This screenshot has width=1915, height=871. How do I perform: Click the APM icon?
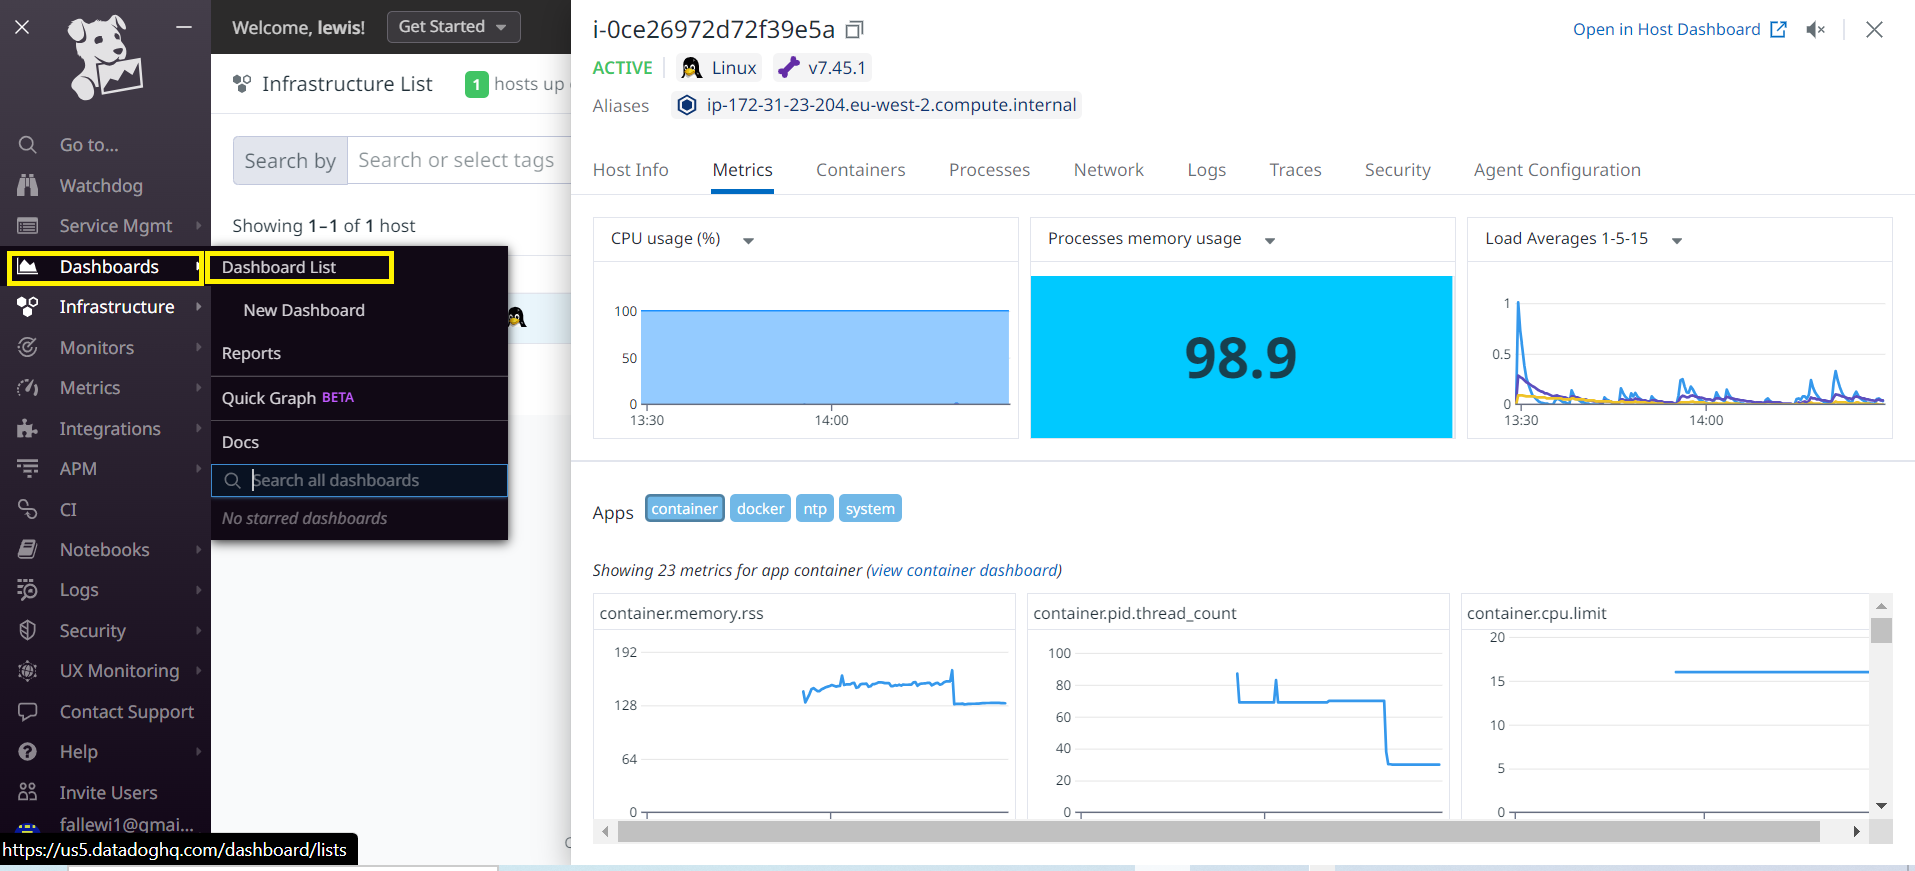point(28,468)
